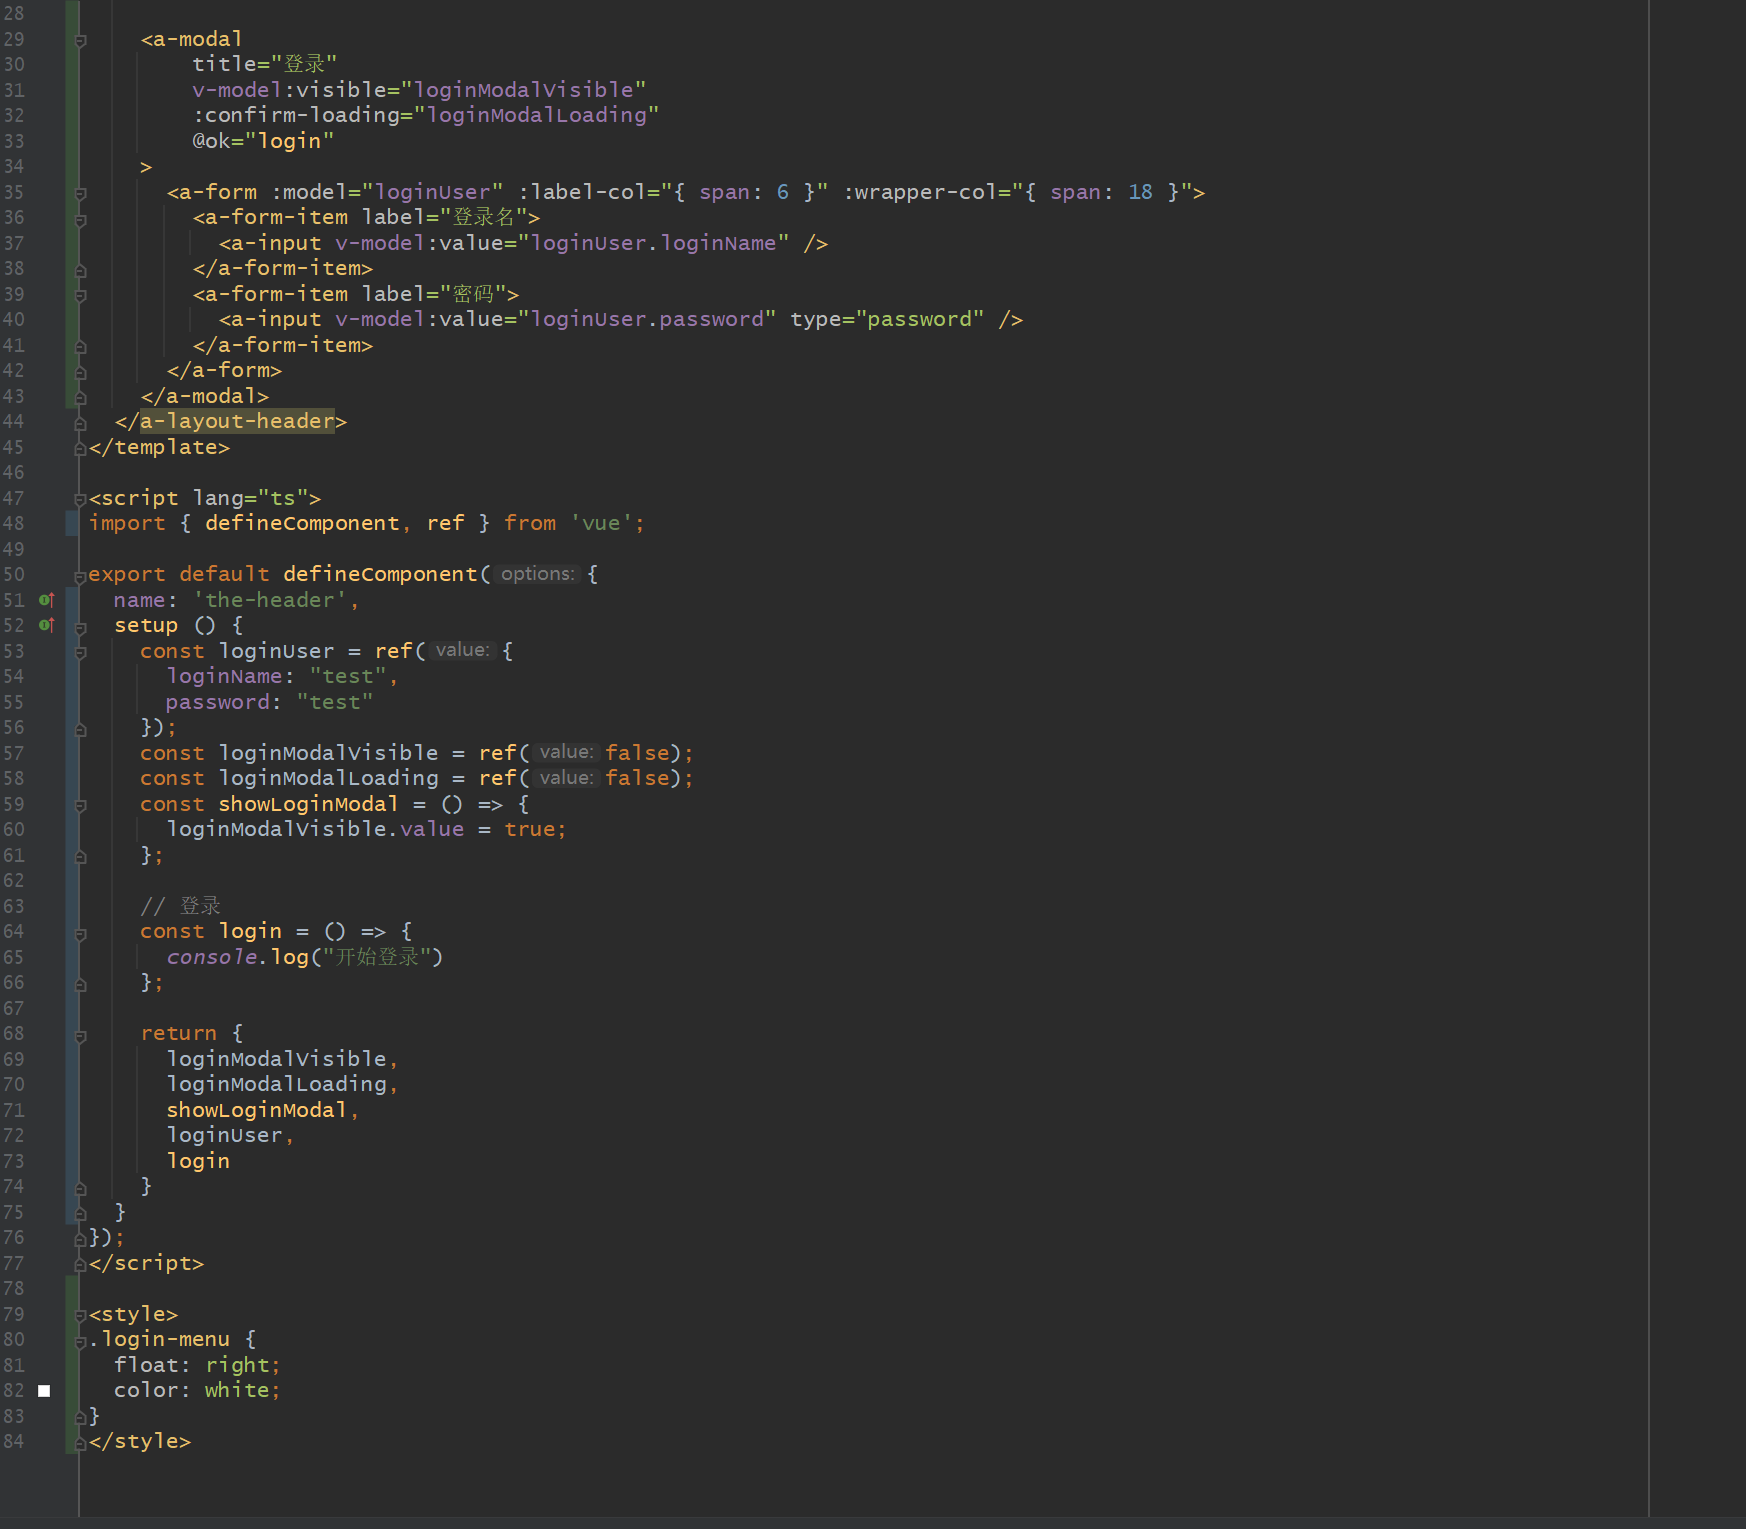Image resolution: width=1746 pixels, height=1529 pixels.
Task: Open the white color swatch in the gutter
Action: pos(44,1391)
